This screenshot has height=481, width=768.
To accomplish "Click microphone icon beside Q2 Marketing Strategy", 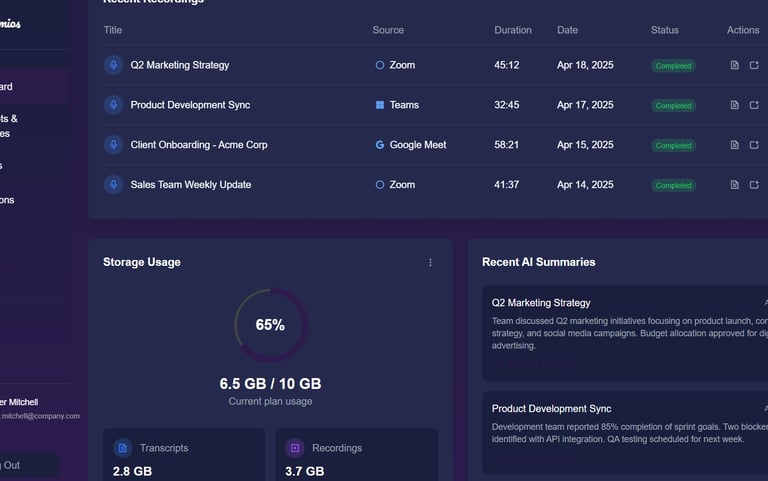I will (113, 65).
